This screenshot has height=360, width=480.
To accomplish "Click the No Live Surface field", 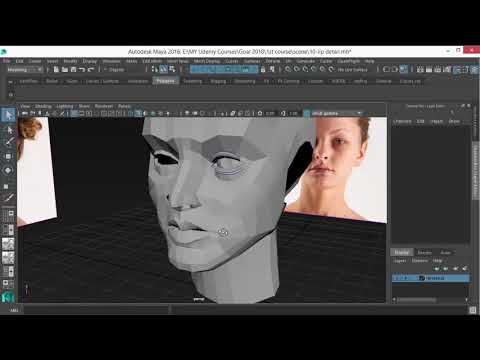I will pyautogui.click(x=353, y=69).
